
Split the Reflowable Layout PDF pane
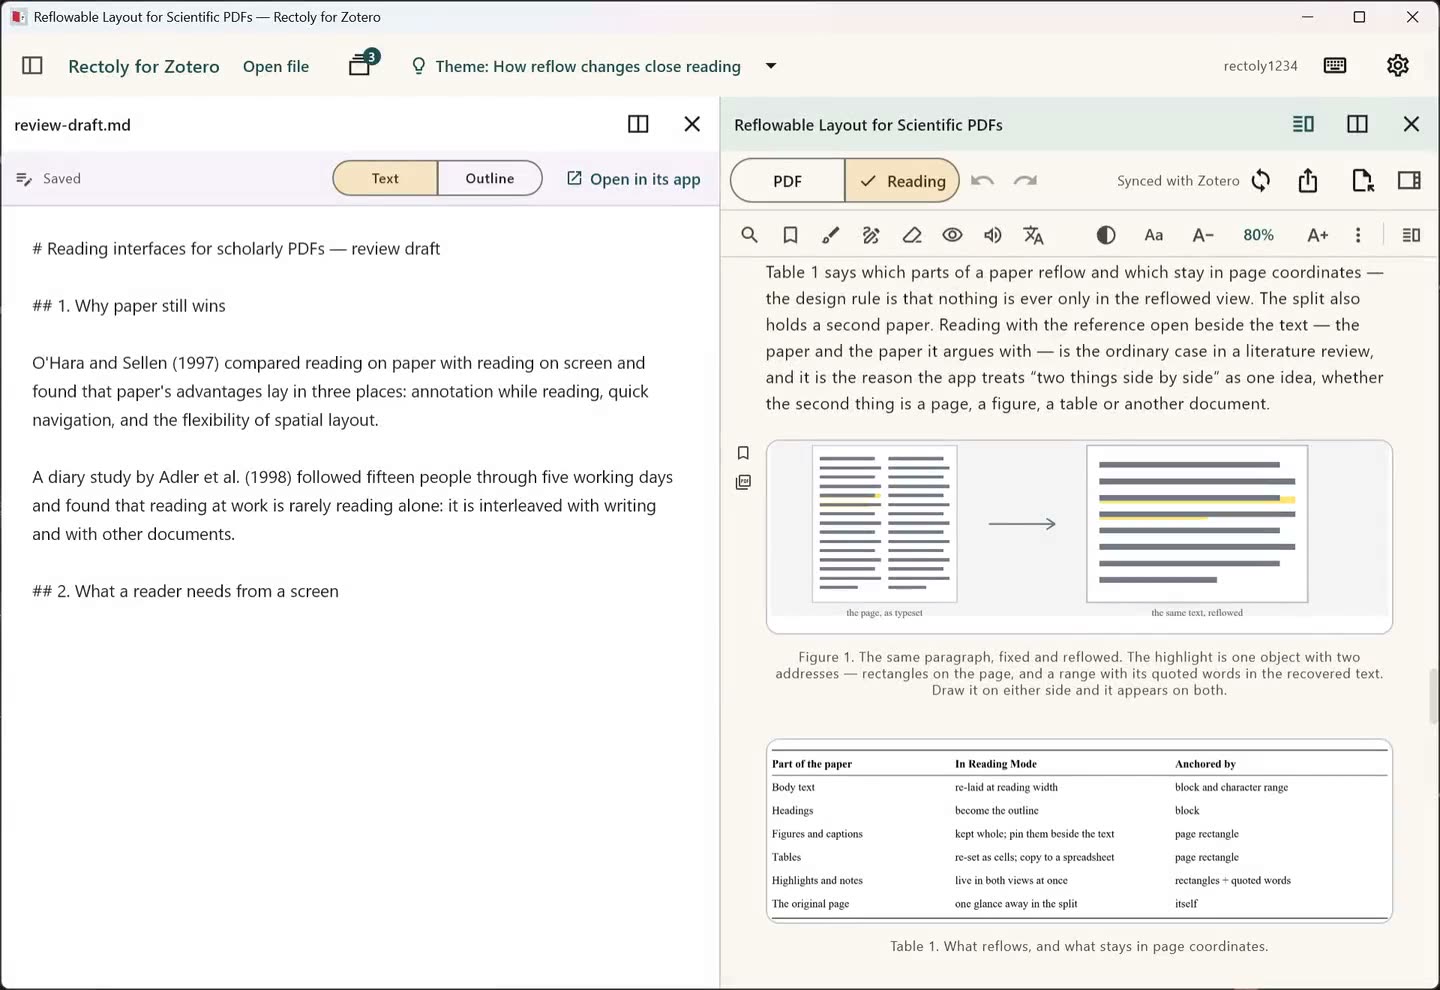[x=1357, y=124]
